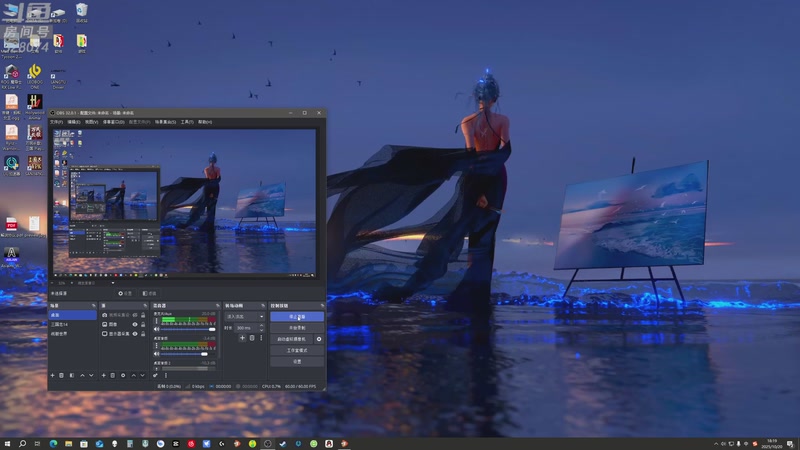Click the start recording button
800x450 pixels.
click(297, 328)
